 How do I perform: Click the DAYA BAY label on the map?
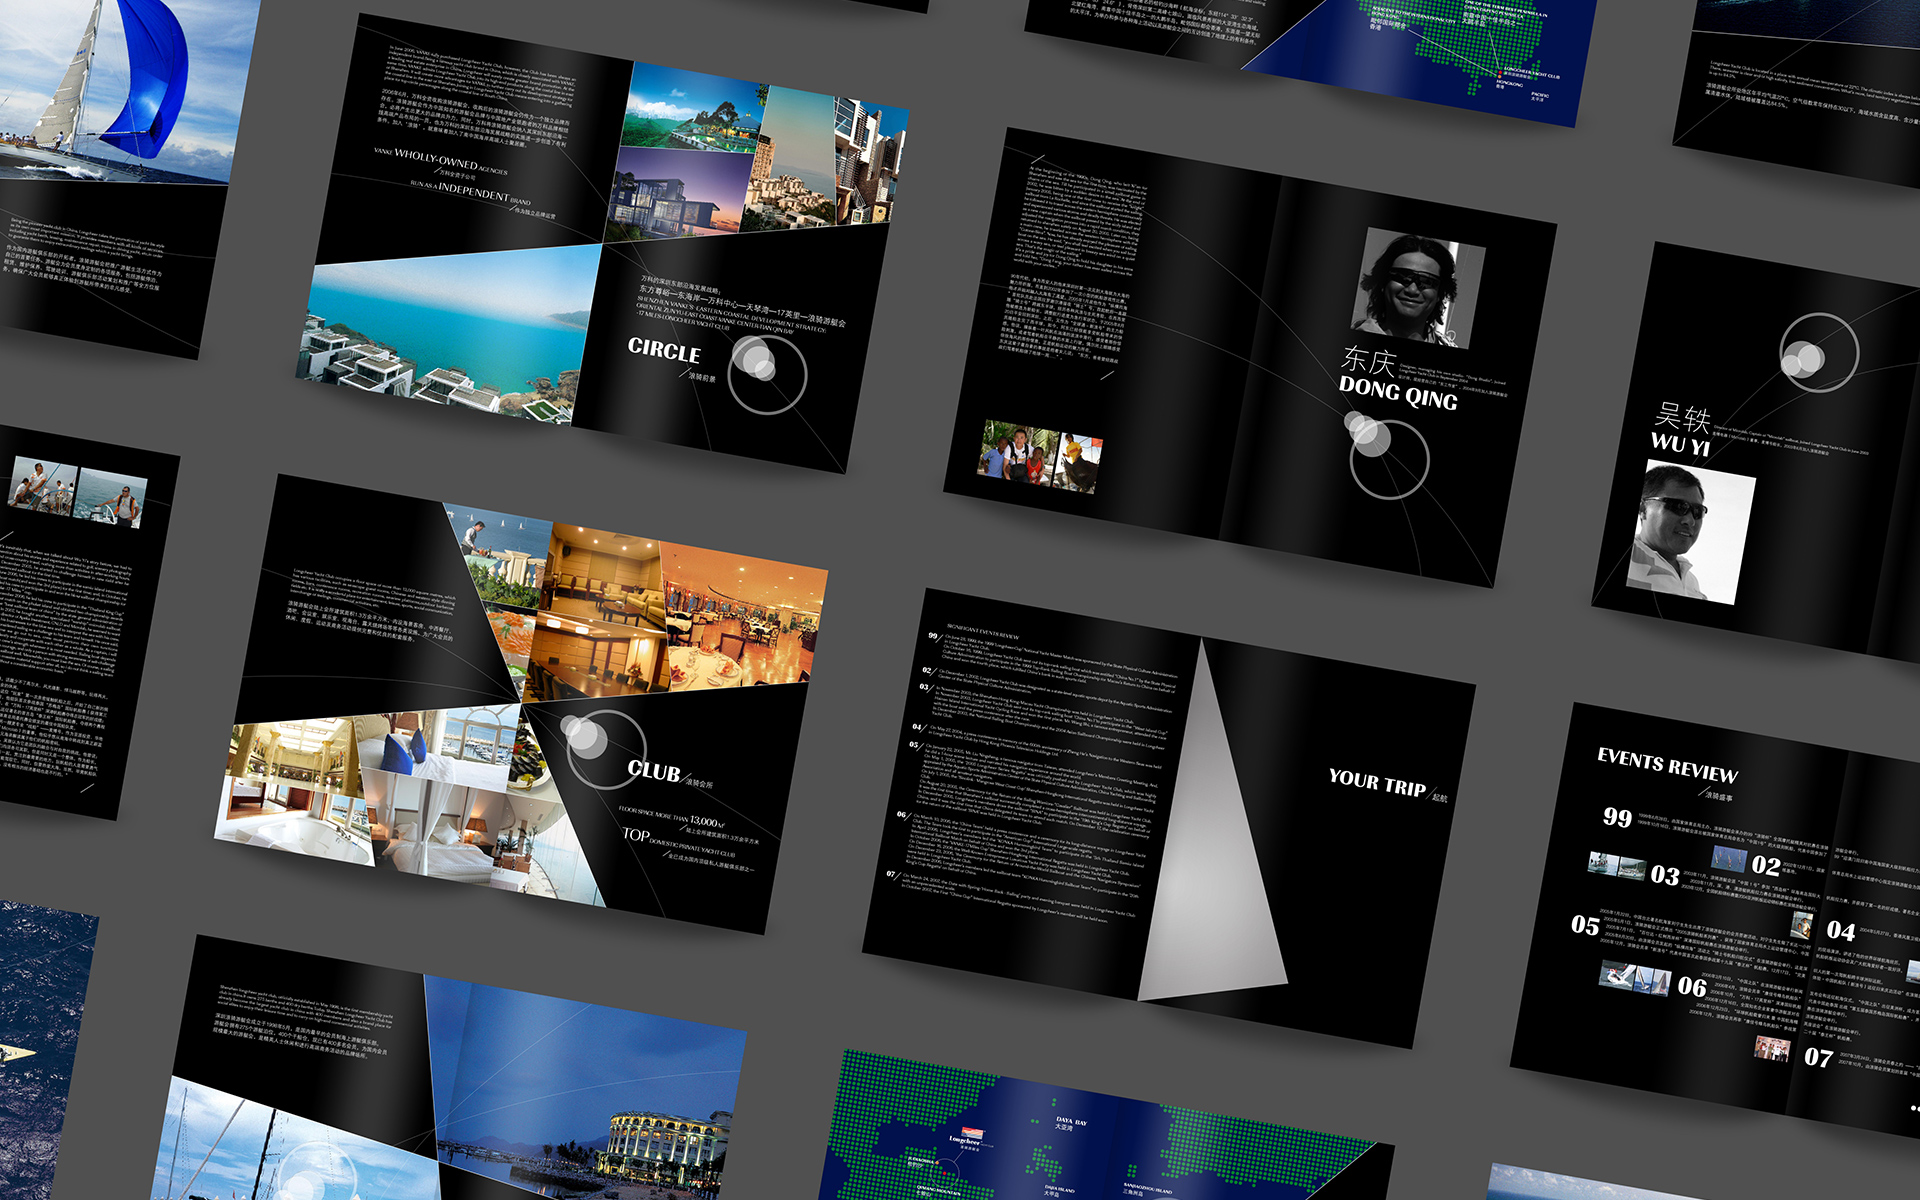1072,1121
